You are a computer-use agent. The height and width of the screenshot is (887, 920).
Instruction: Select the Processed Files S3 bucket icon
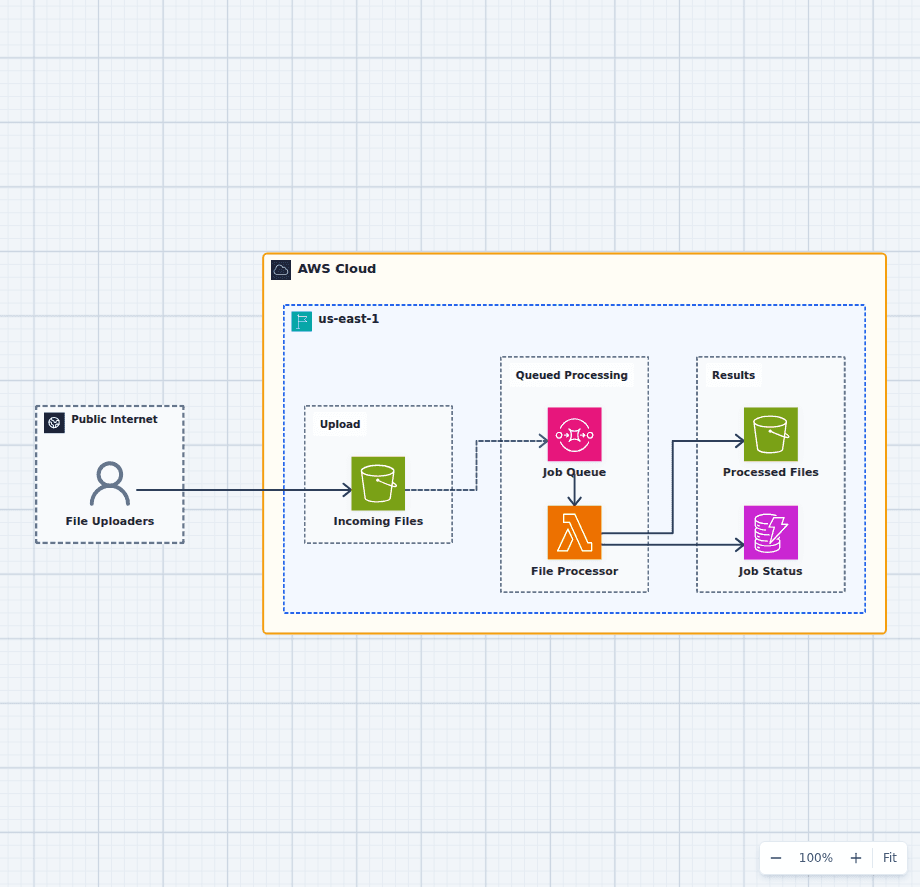click(771, 434)
